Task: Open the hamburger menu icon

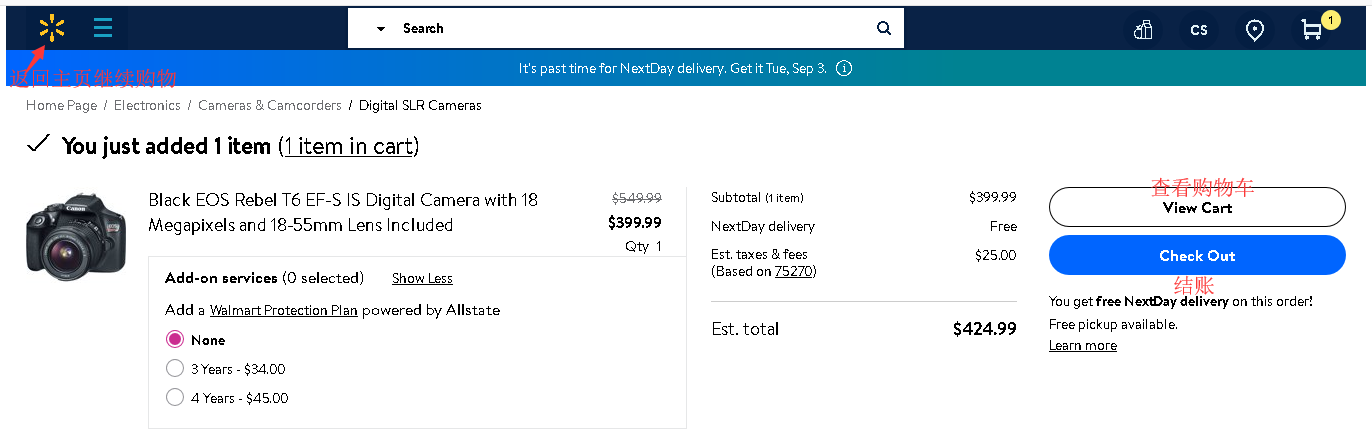Action: (103, 29)
